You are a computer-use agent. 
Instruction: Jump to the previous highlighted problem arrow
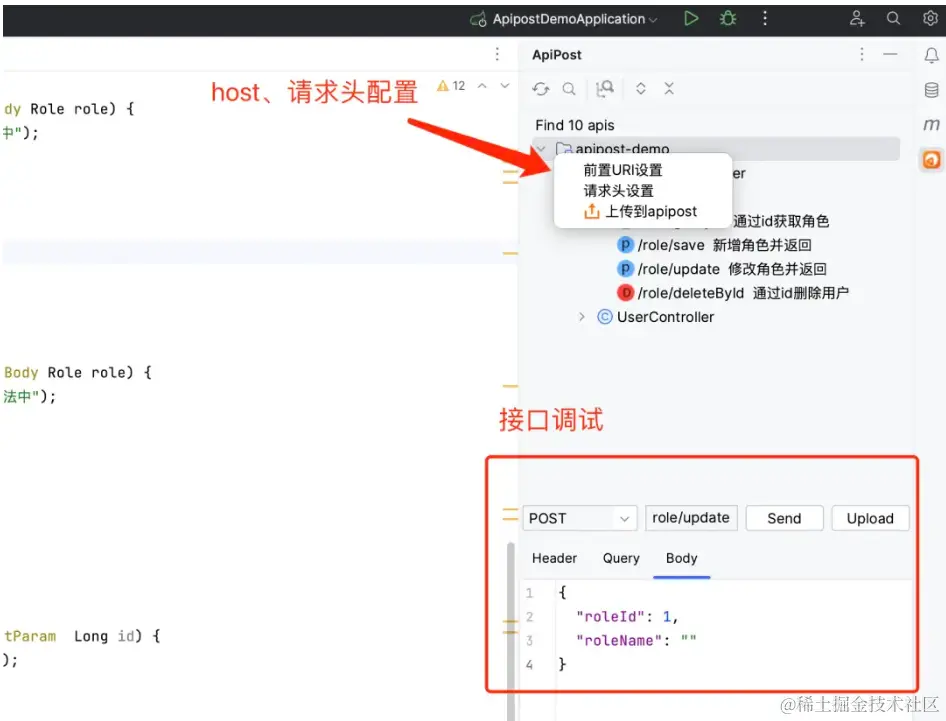482,86
